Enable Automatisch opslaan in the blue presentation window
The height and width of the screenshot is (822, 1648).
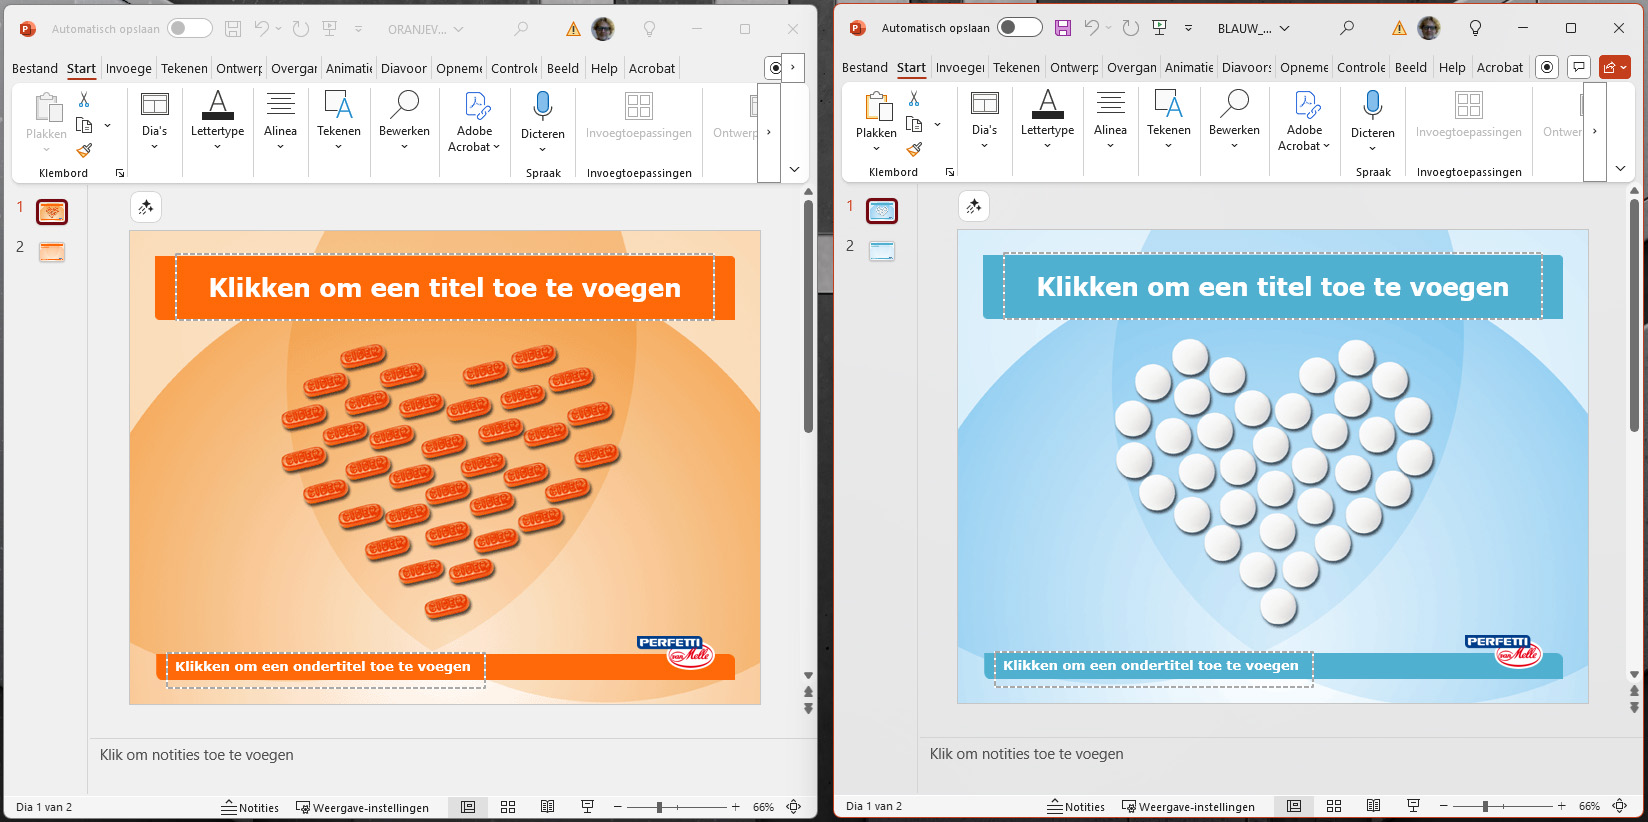(1019, 28)
